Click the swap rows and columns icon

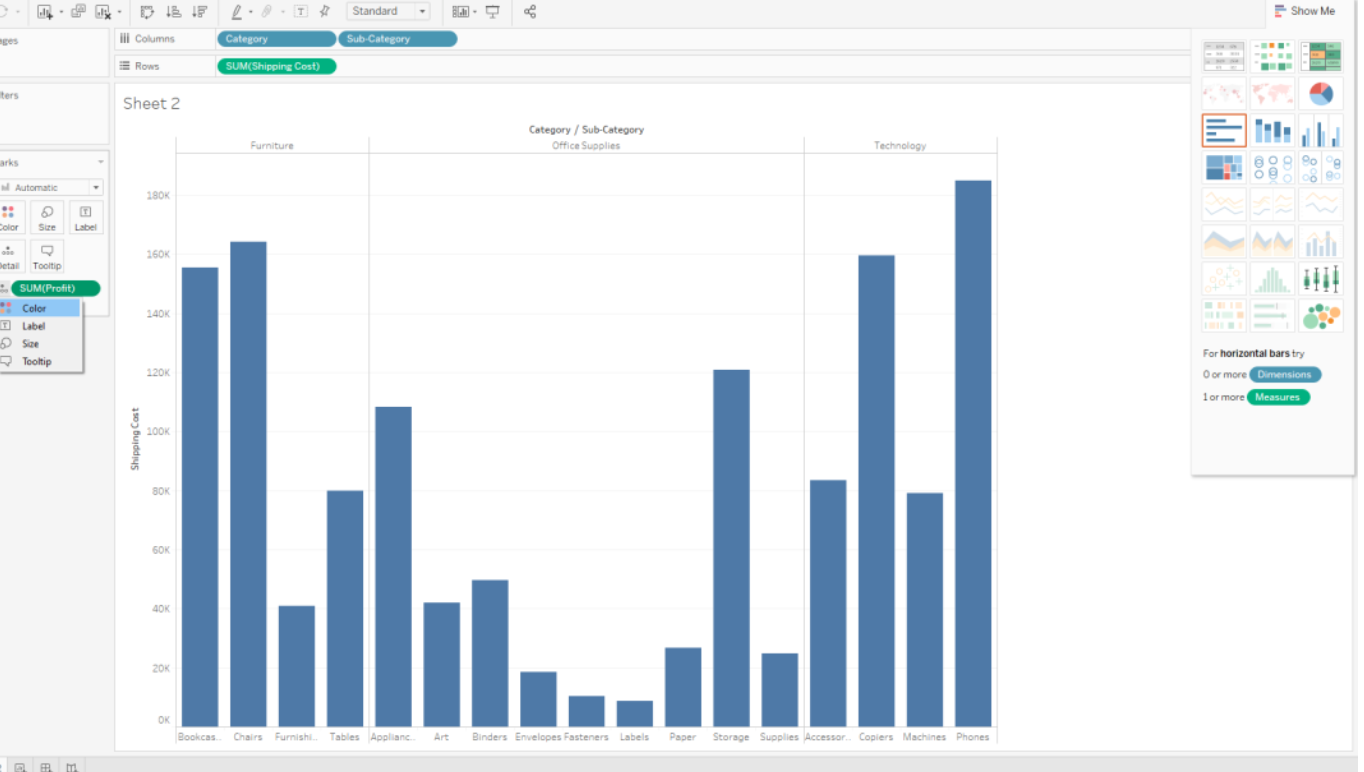(147, 12)
